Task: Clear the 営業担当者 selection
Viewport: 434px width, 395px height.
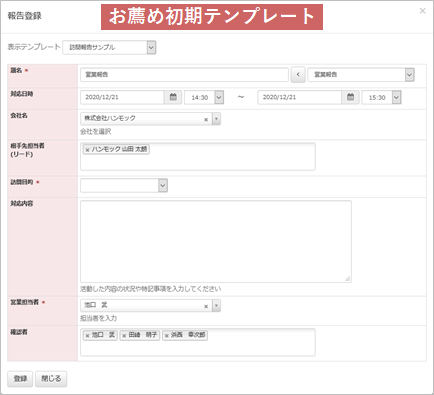Action: 206,306
